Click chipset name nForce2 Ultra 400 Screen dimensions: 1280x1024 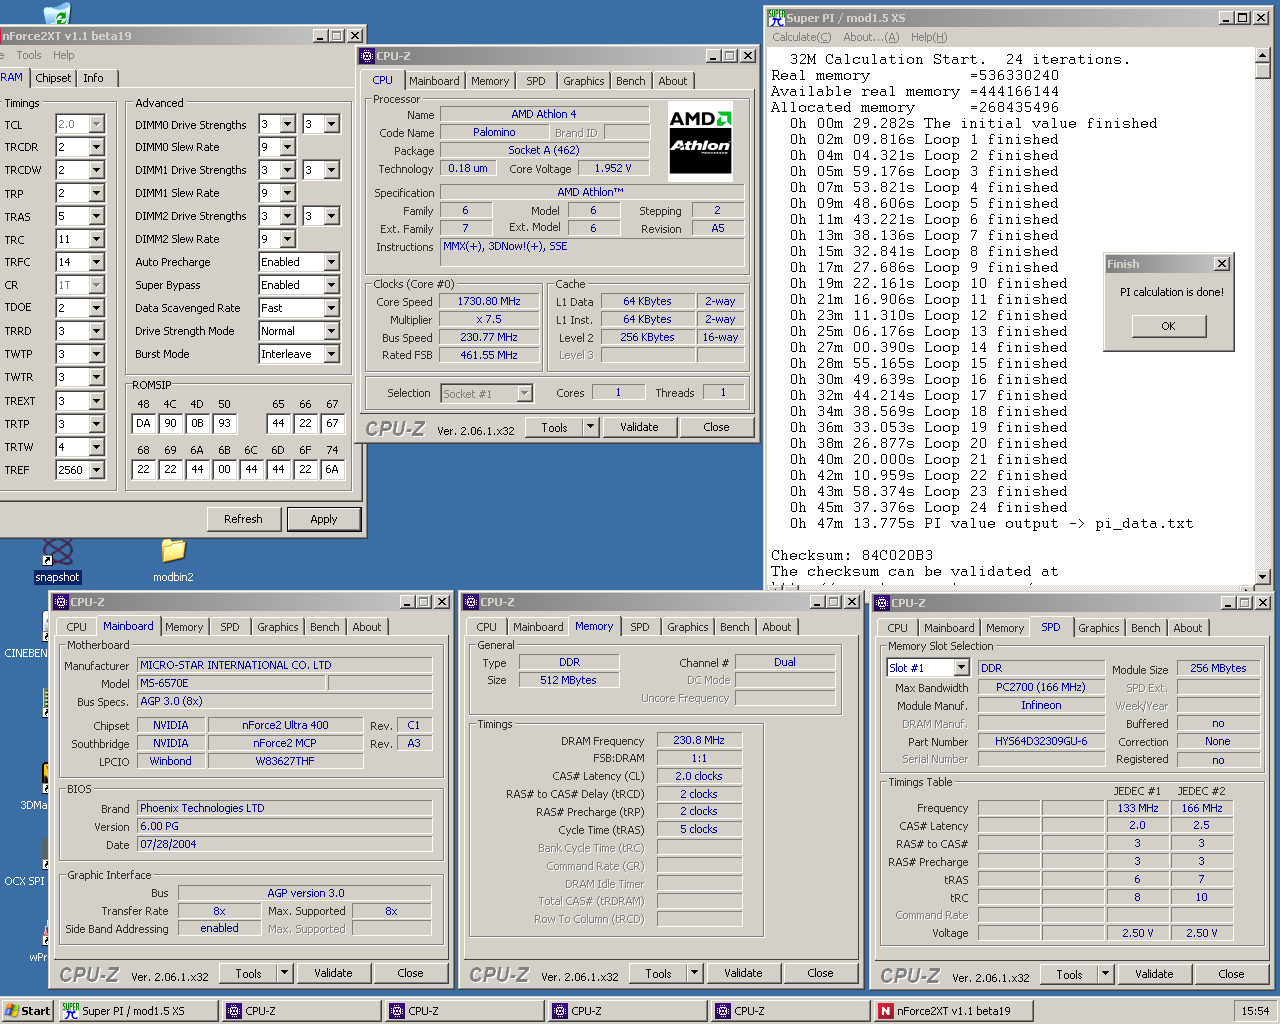285,725
